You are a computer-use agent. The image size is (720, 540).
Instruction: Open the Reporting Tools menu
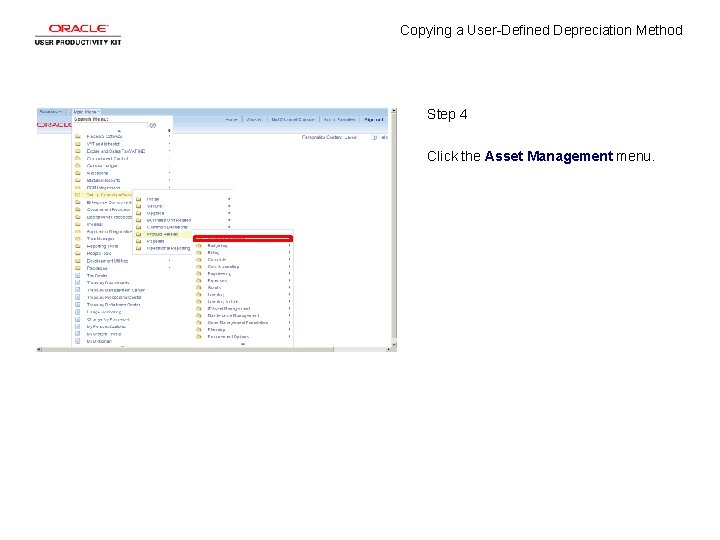pos(102,246)
